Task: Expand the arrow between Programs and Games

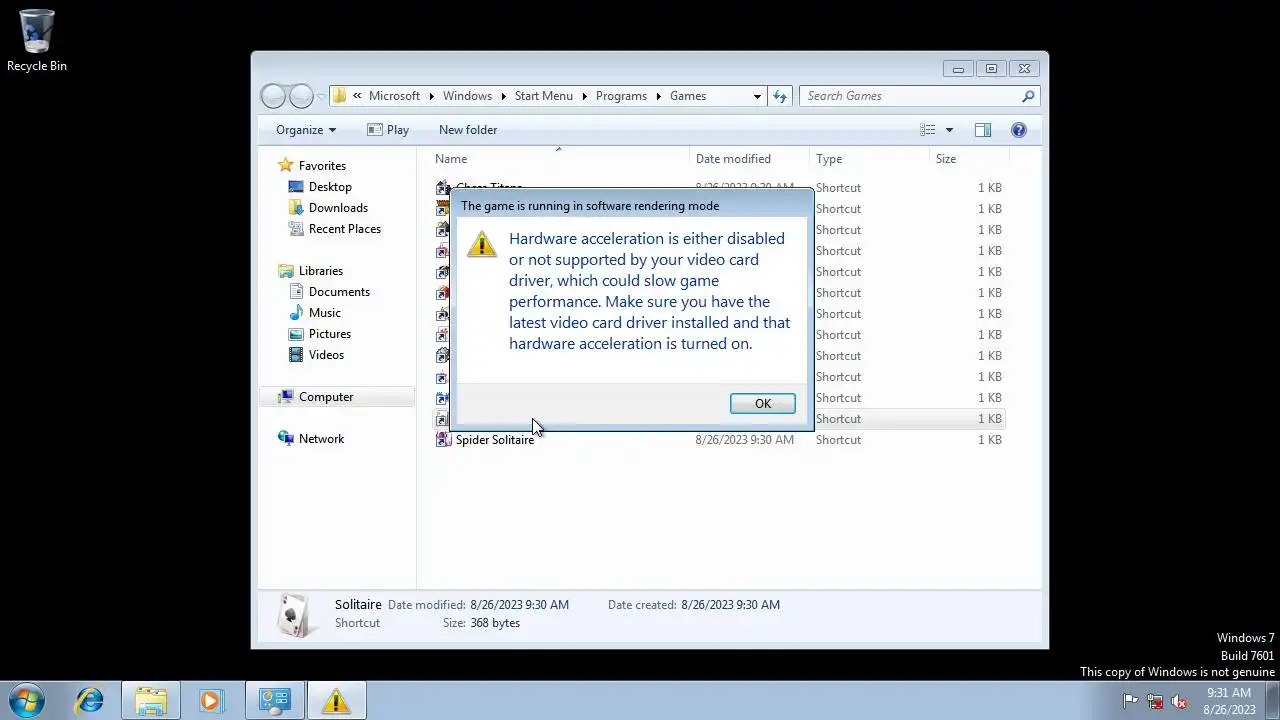Action: pyautogui.click(x=659, y=96)
